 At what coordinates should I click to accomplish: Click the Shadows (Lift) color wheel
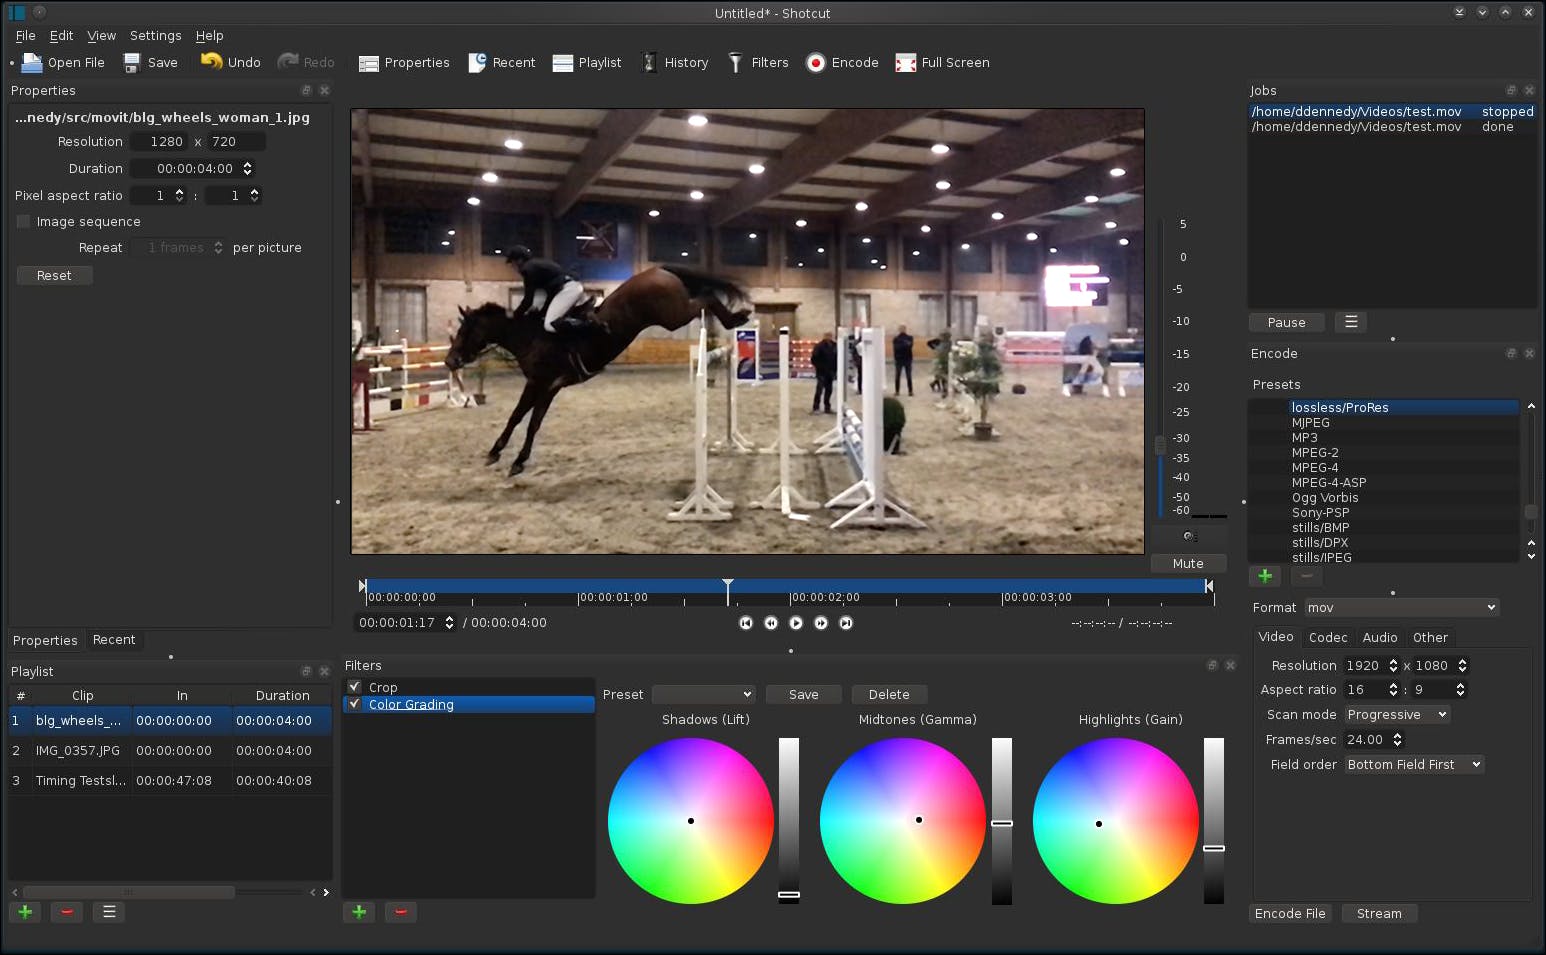[690, 821]
